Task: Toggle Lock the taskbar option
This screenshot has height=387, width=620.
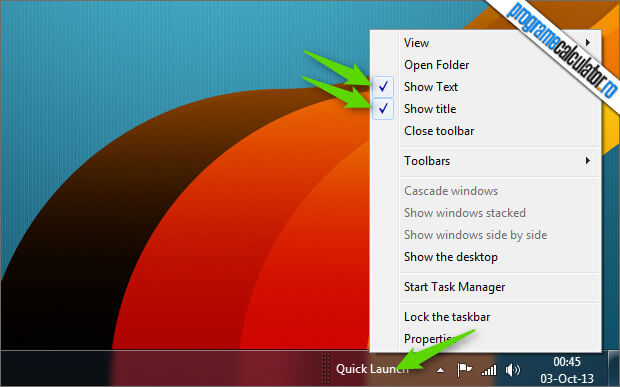Action: [447, 317]
